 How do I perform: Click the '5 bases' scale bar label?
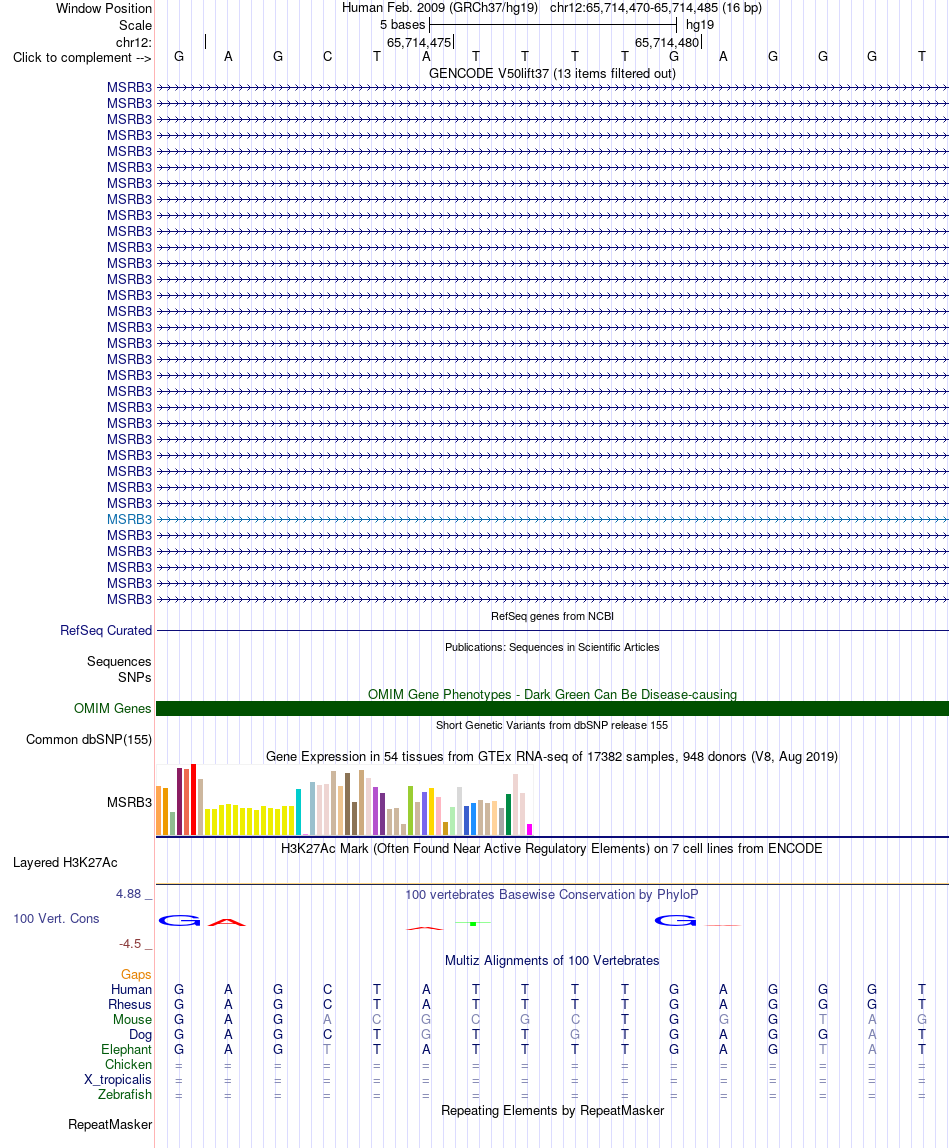pyautogui.click(x=402, y=24)
